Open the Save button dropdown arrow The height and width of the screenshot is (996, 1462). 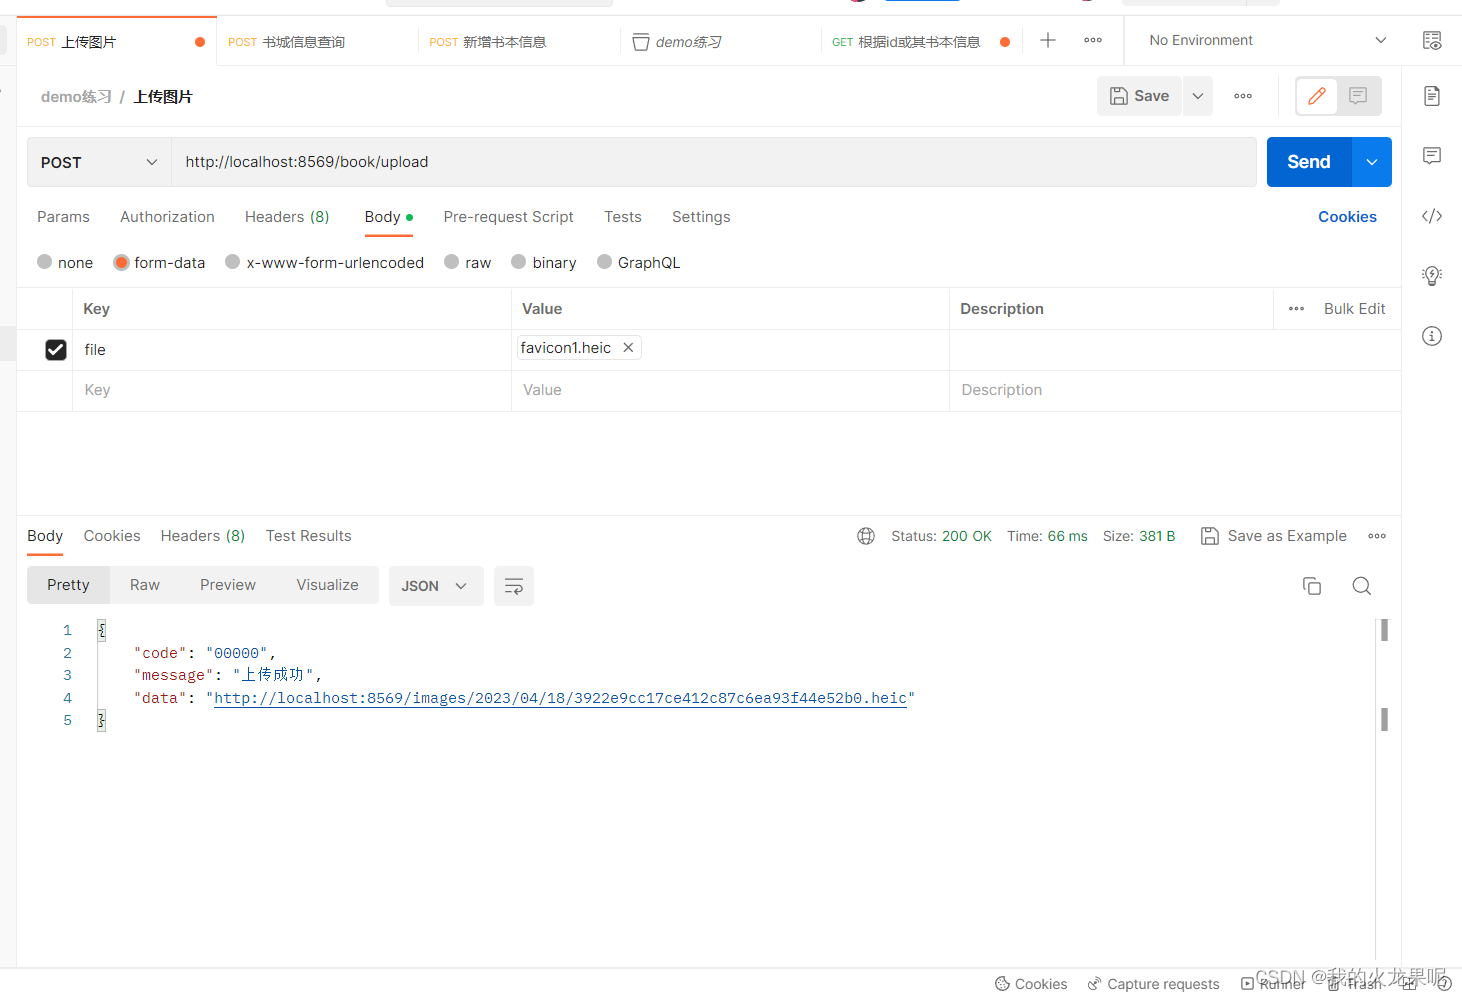tap(1198, 96)
